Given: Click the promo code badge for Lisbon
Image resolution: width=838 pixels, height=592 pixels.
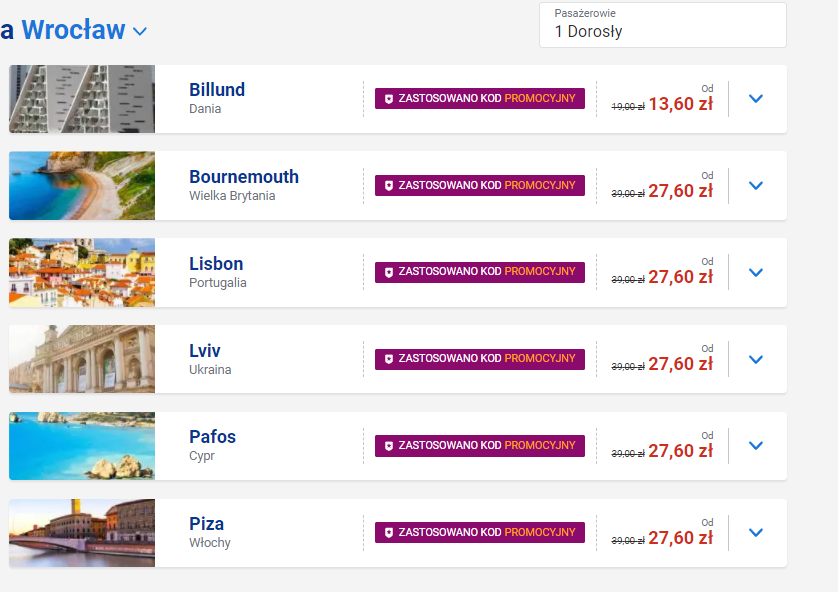Looking at the screenshot, I should [x=480, y=272].
